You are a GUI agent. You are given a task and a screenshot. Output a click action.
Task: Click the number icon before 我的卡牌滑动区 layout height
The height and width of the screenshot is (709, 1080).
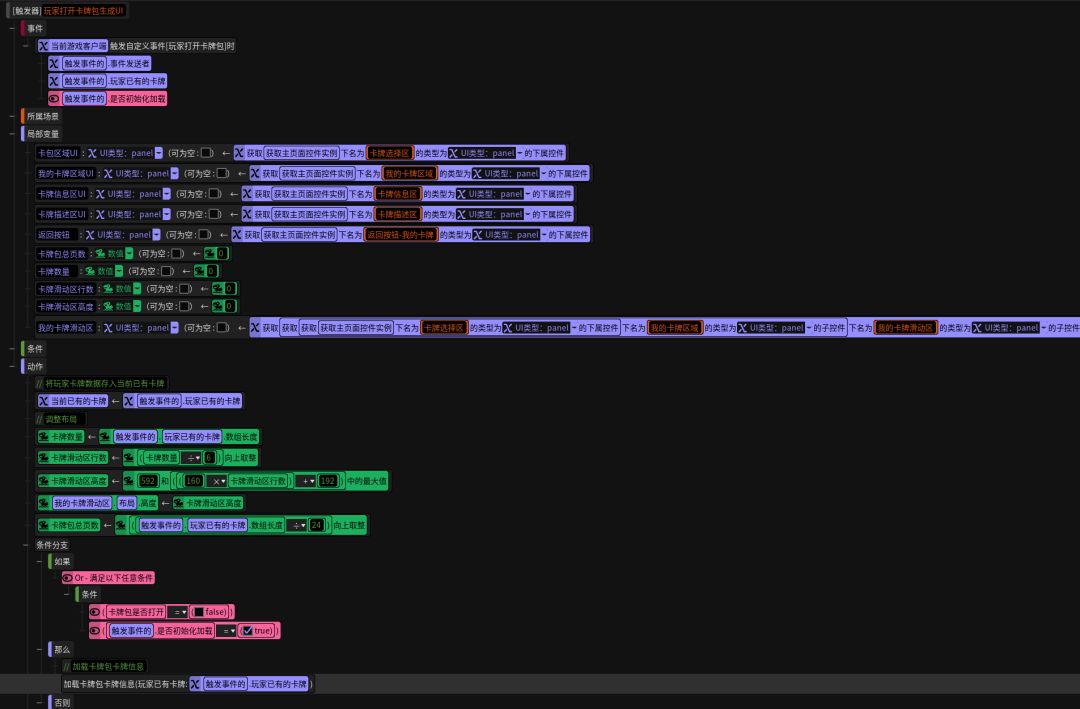coord(43,503)
